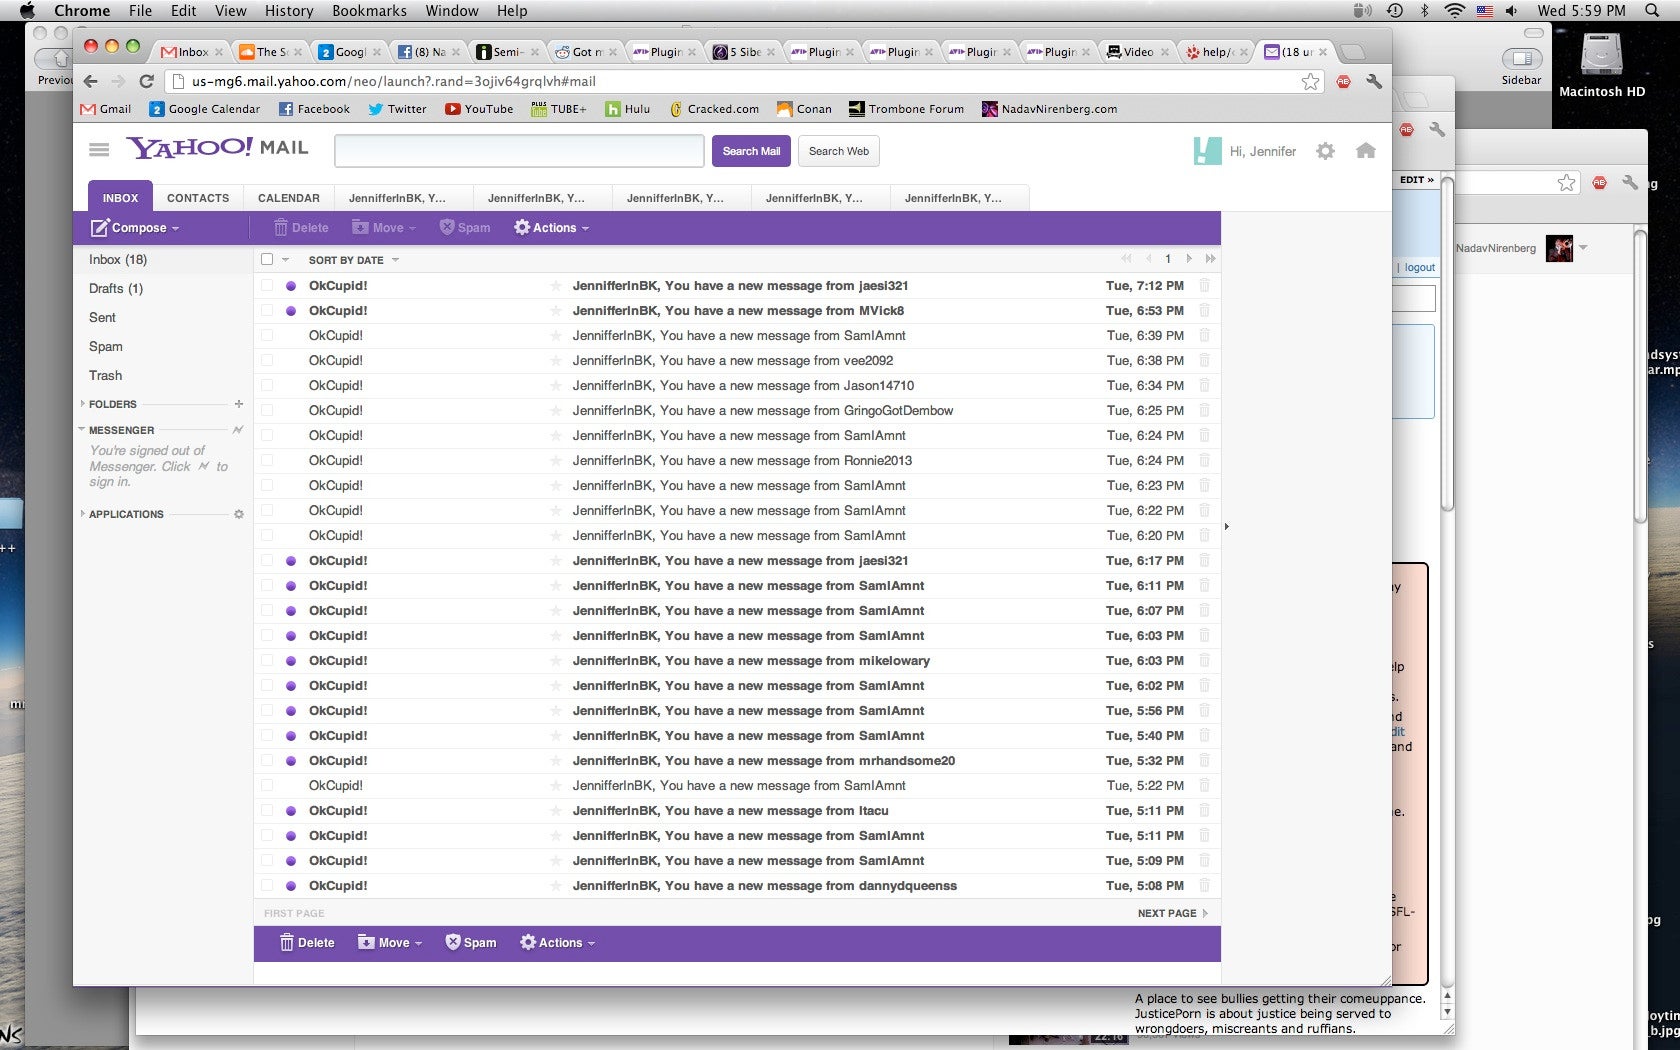Check the message from dannydqueenss

pyautogui.click(x=267, y=886)
